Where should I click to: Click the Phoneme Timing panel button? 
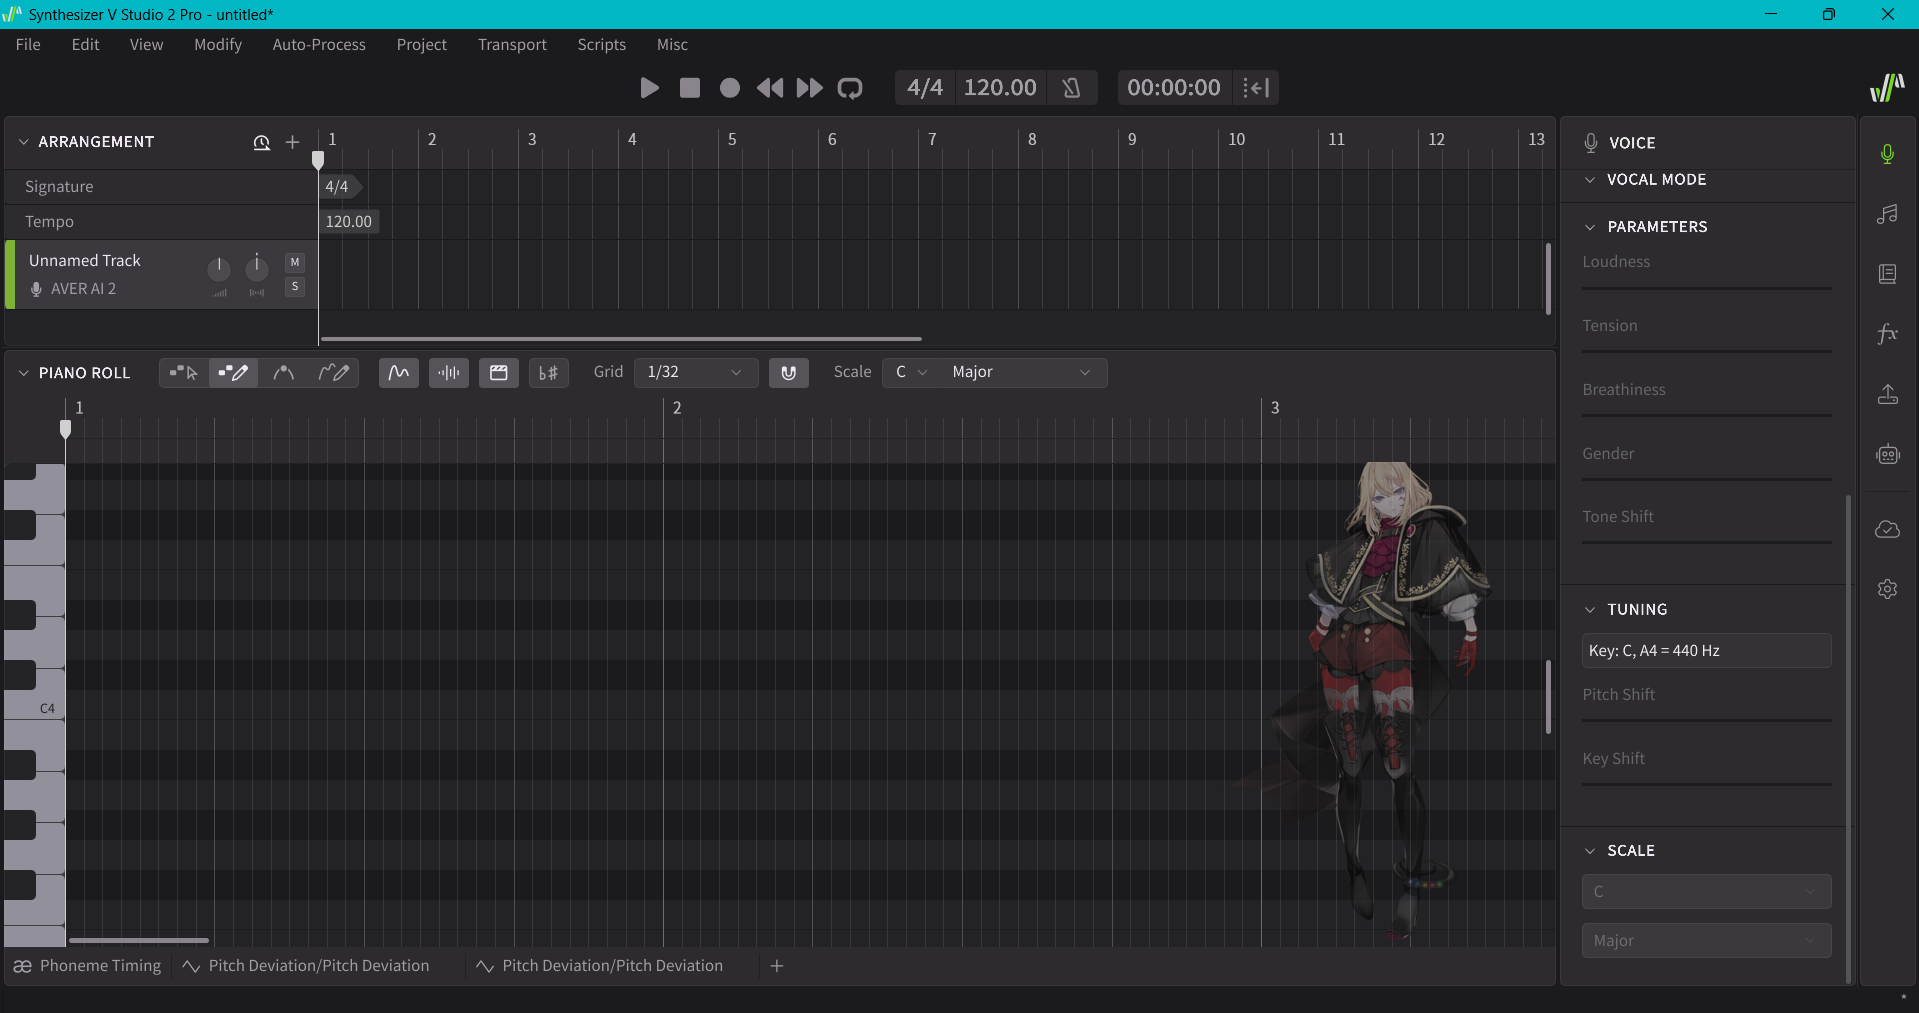[x=88, y=966]
